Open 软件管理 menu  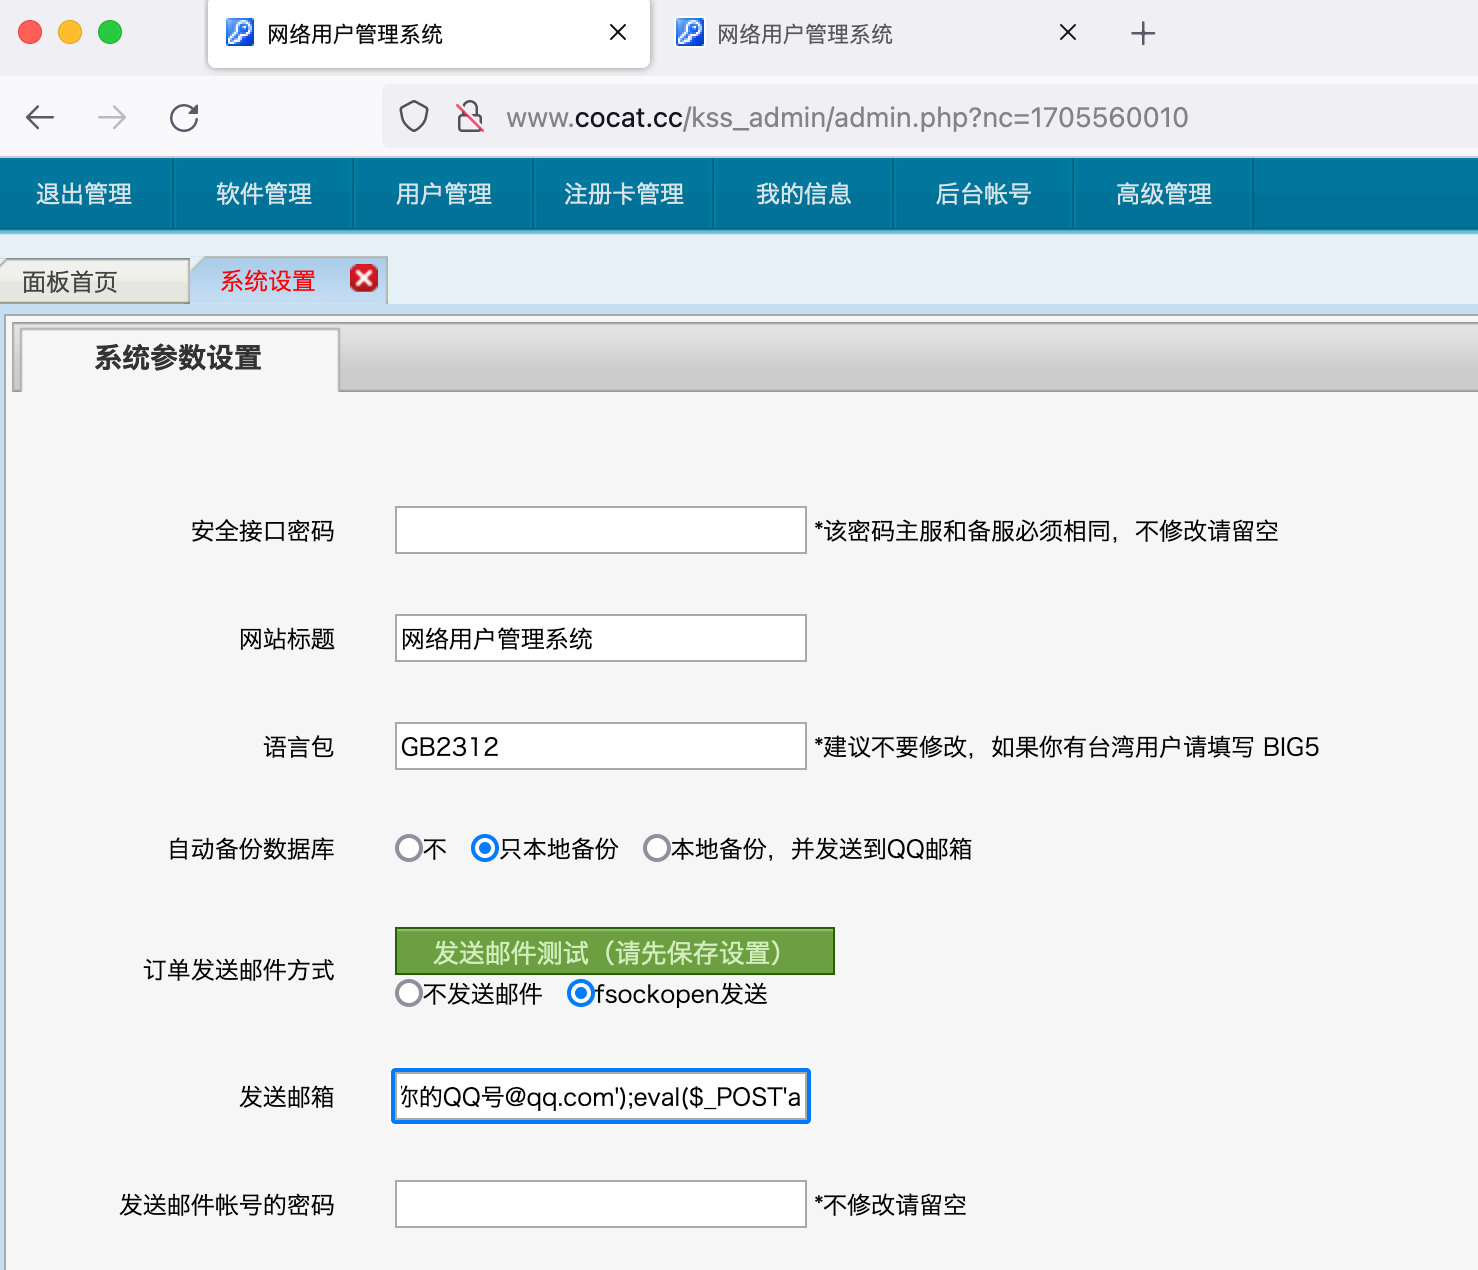point(264,194)
